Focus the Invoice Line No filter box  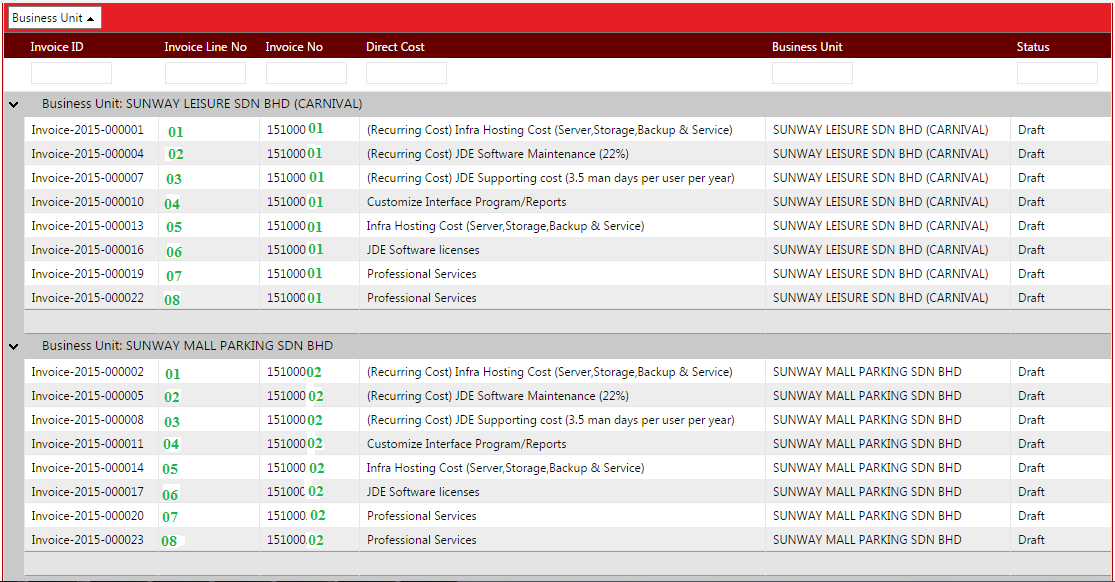tap(206, 73)
